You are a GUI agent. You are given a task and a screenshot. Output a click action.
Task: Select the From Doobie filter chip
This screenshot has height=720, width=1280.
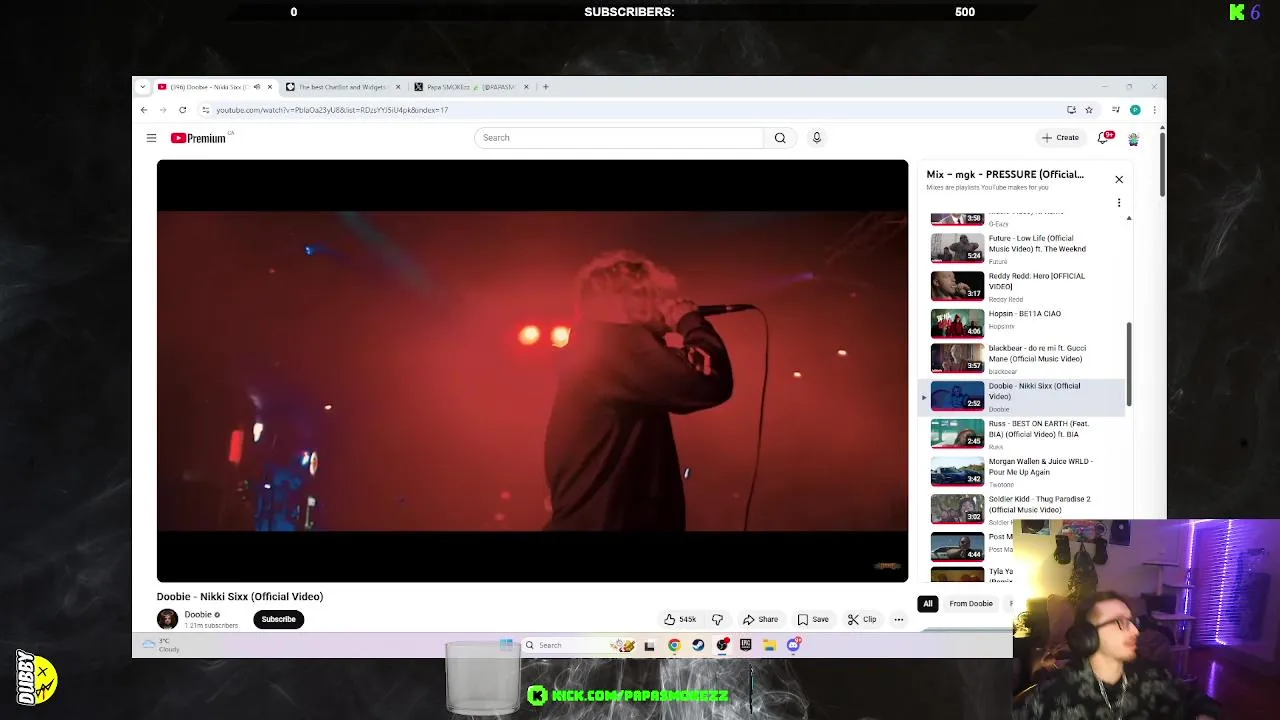[x=971, y=604]
